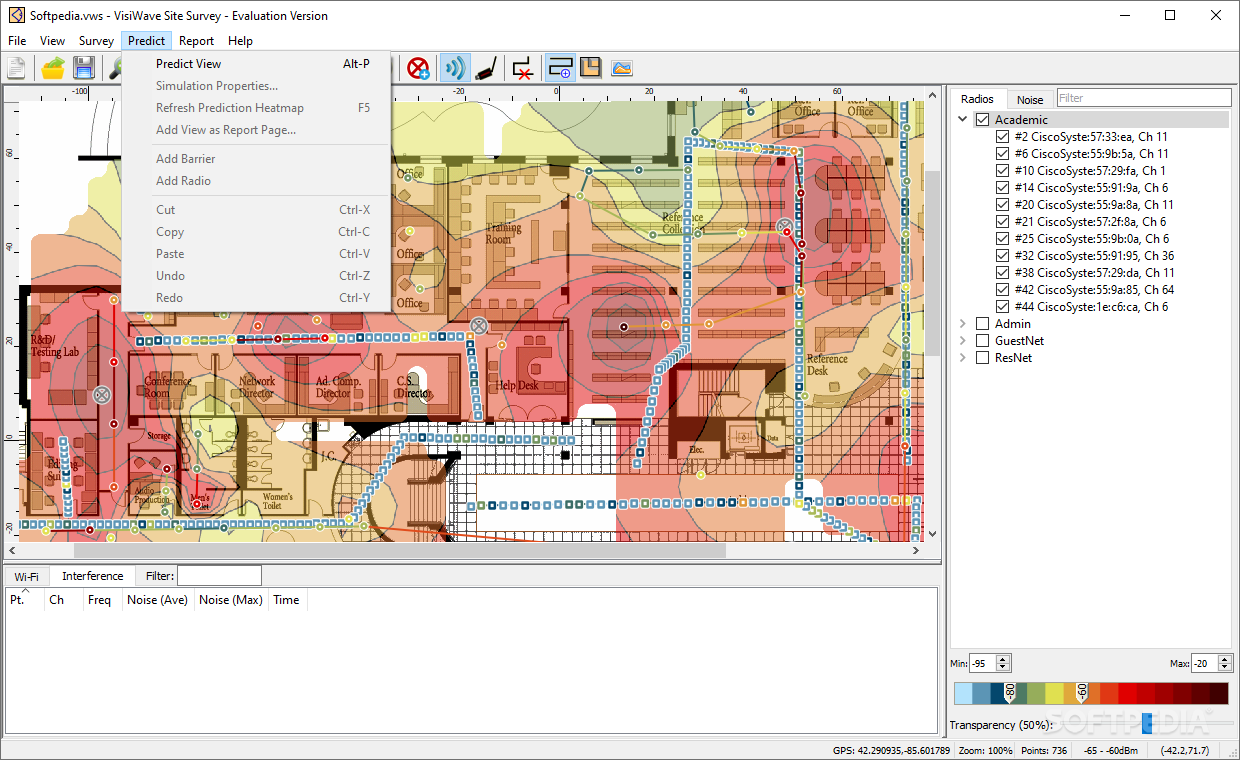Image resolution: width=1240 pixels, height=760 pixels.
Task: Adjust the Max value stepper arrows
Action: click(x=1226, y=663)
